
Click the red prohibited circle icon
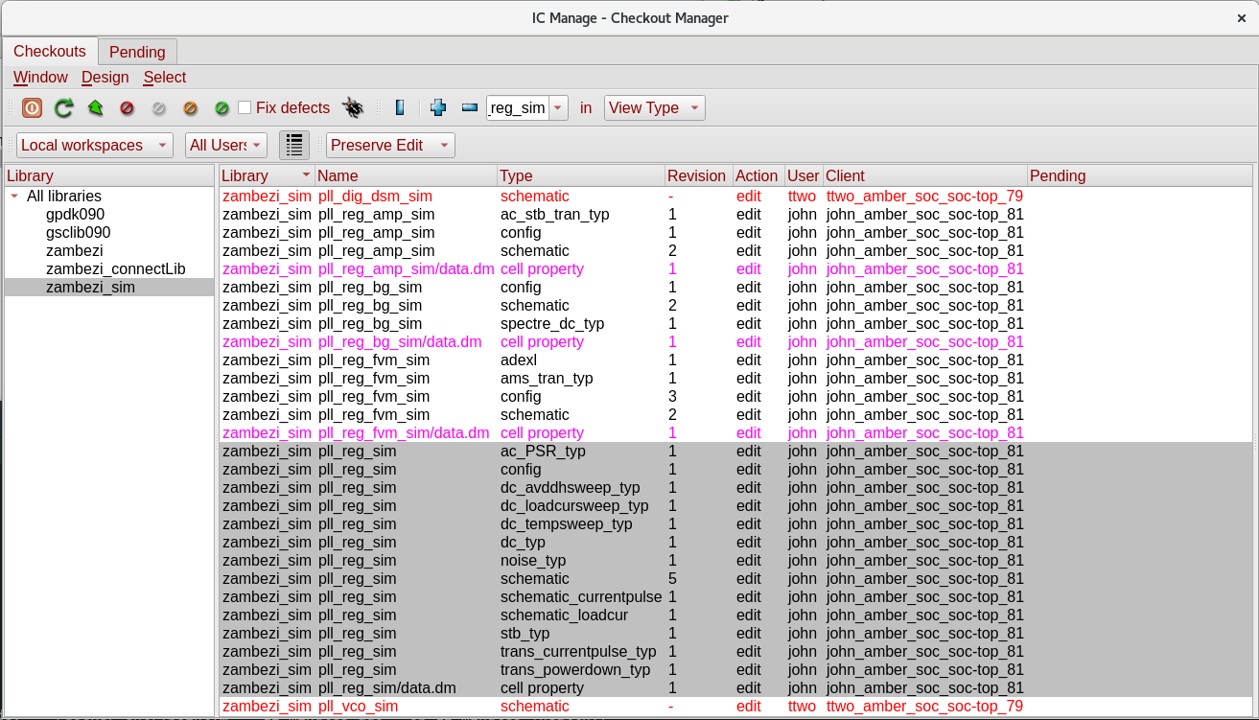tap(127, 108)
